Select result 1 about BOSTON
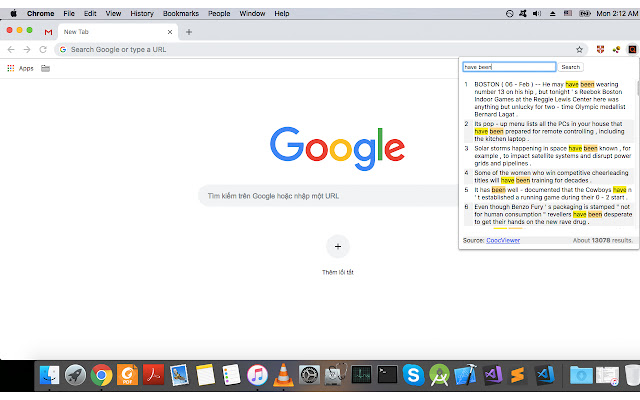 (549, 99)
